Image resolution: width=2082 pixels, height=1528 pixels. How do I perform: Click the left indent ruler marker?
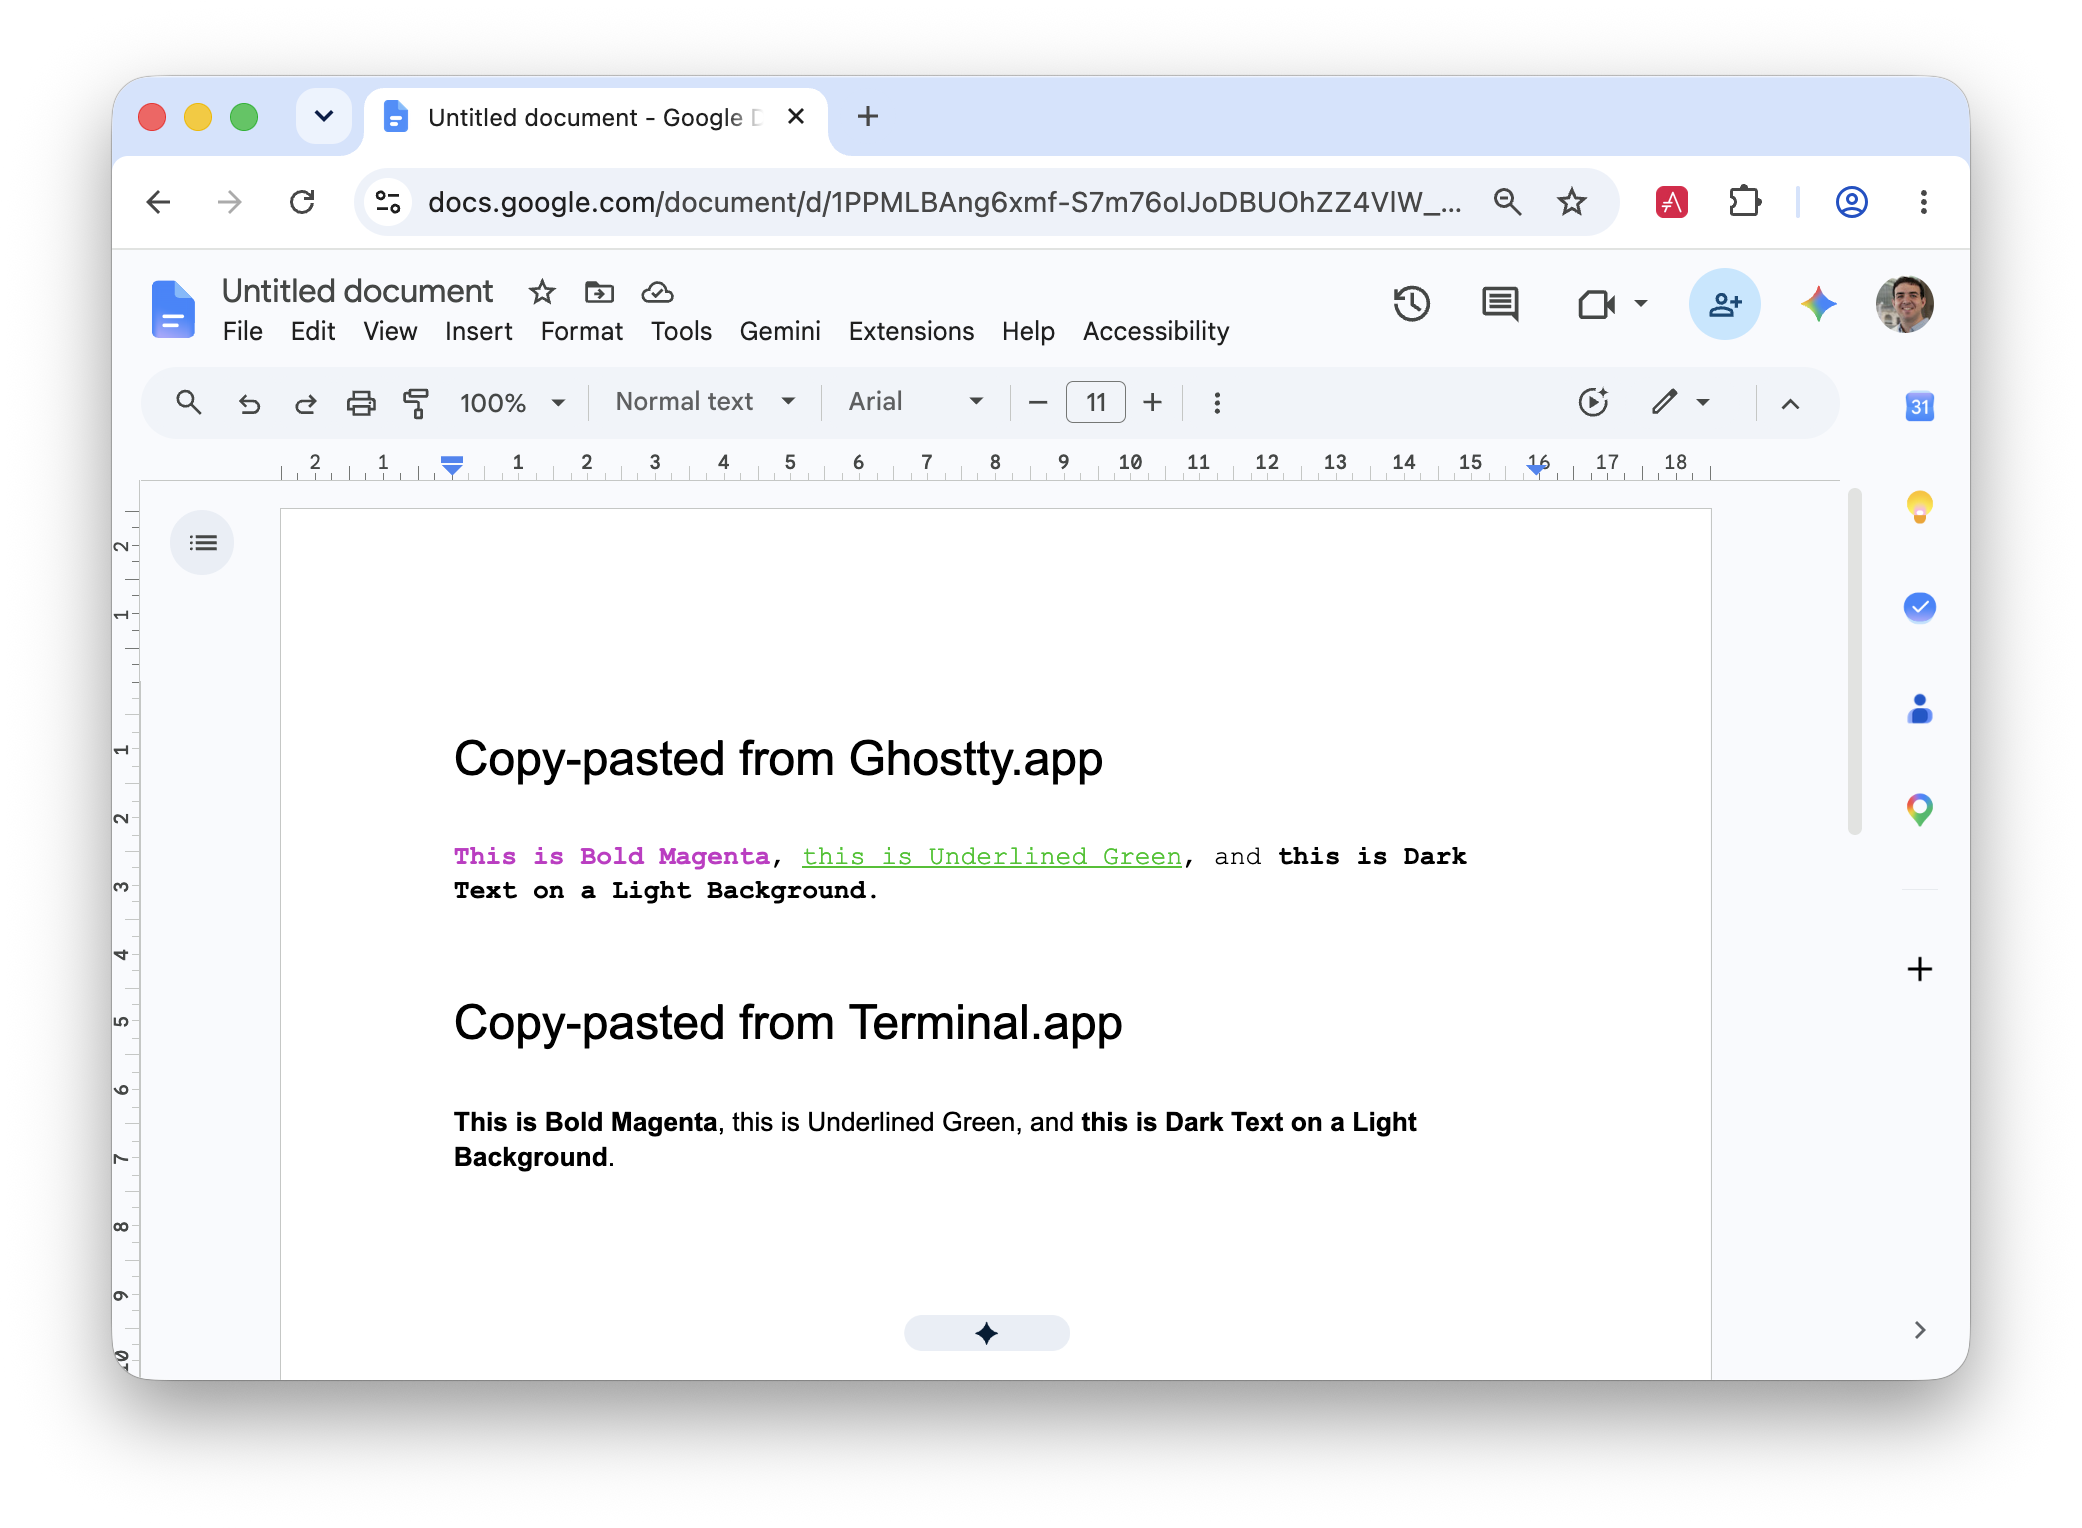point(452,464)
